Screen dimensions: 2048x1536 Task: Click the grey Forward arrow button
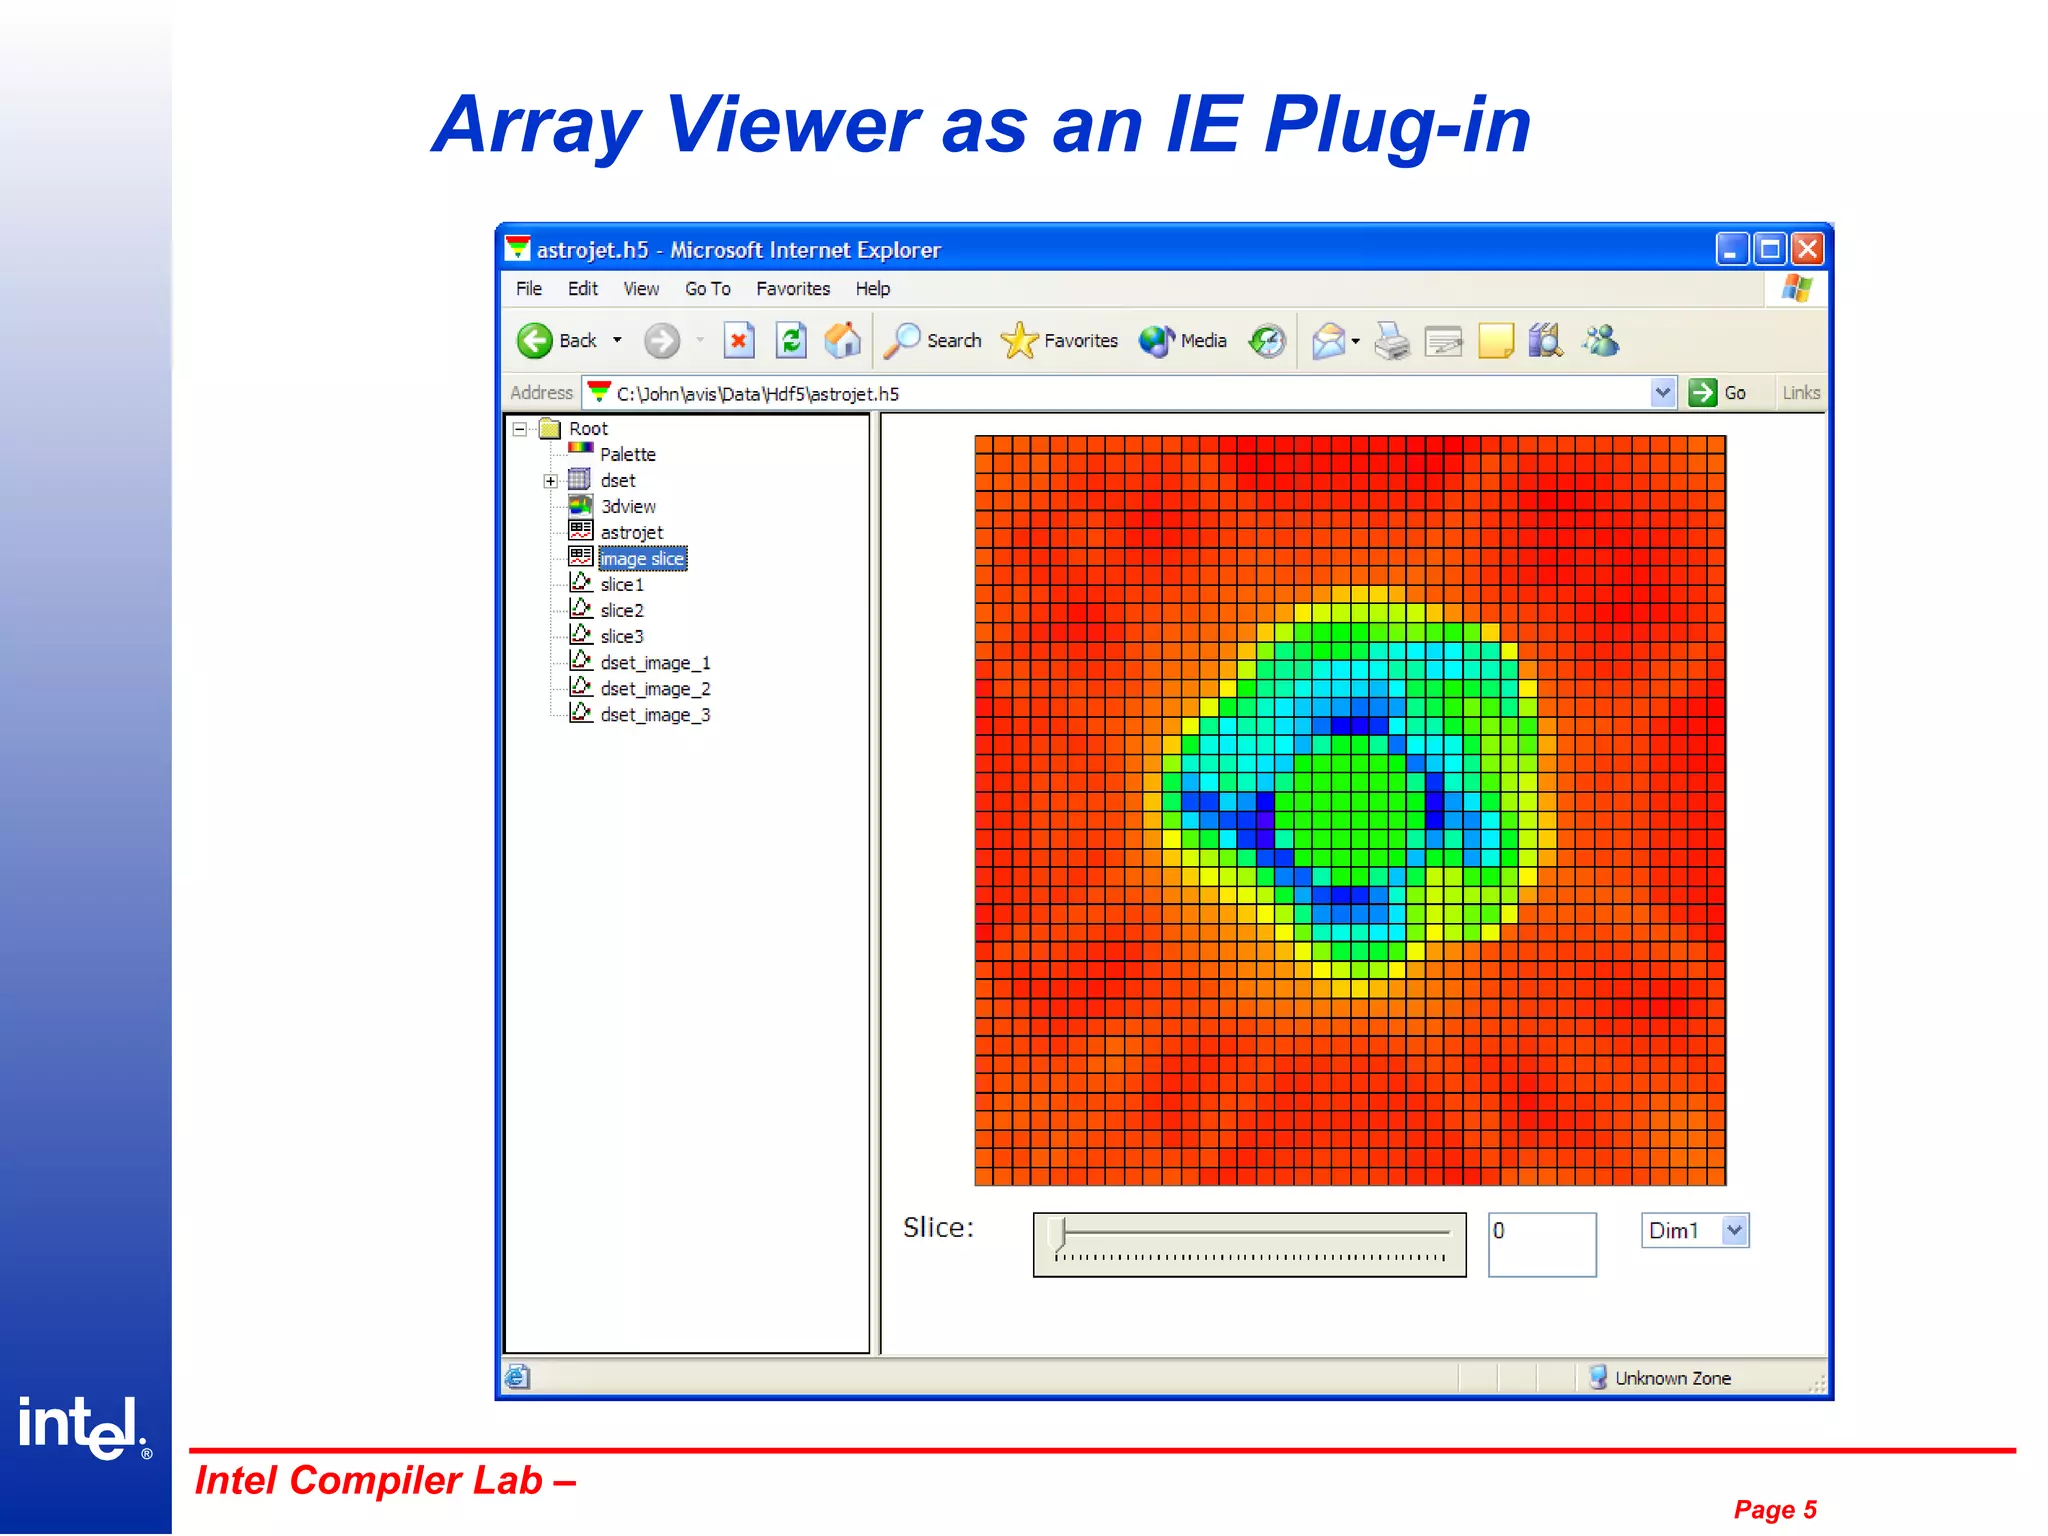(x=661, y=341)
